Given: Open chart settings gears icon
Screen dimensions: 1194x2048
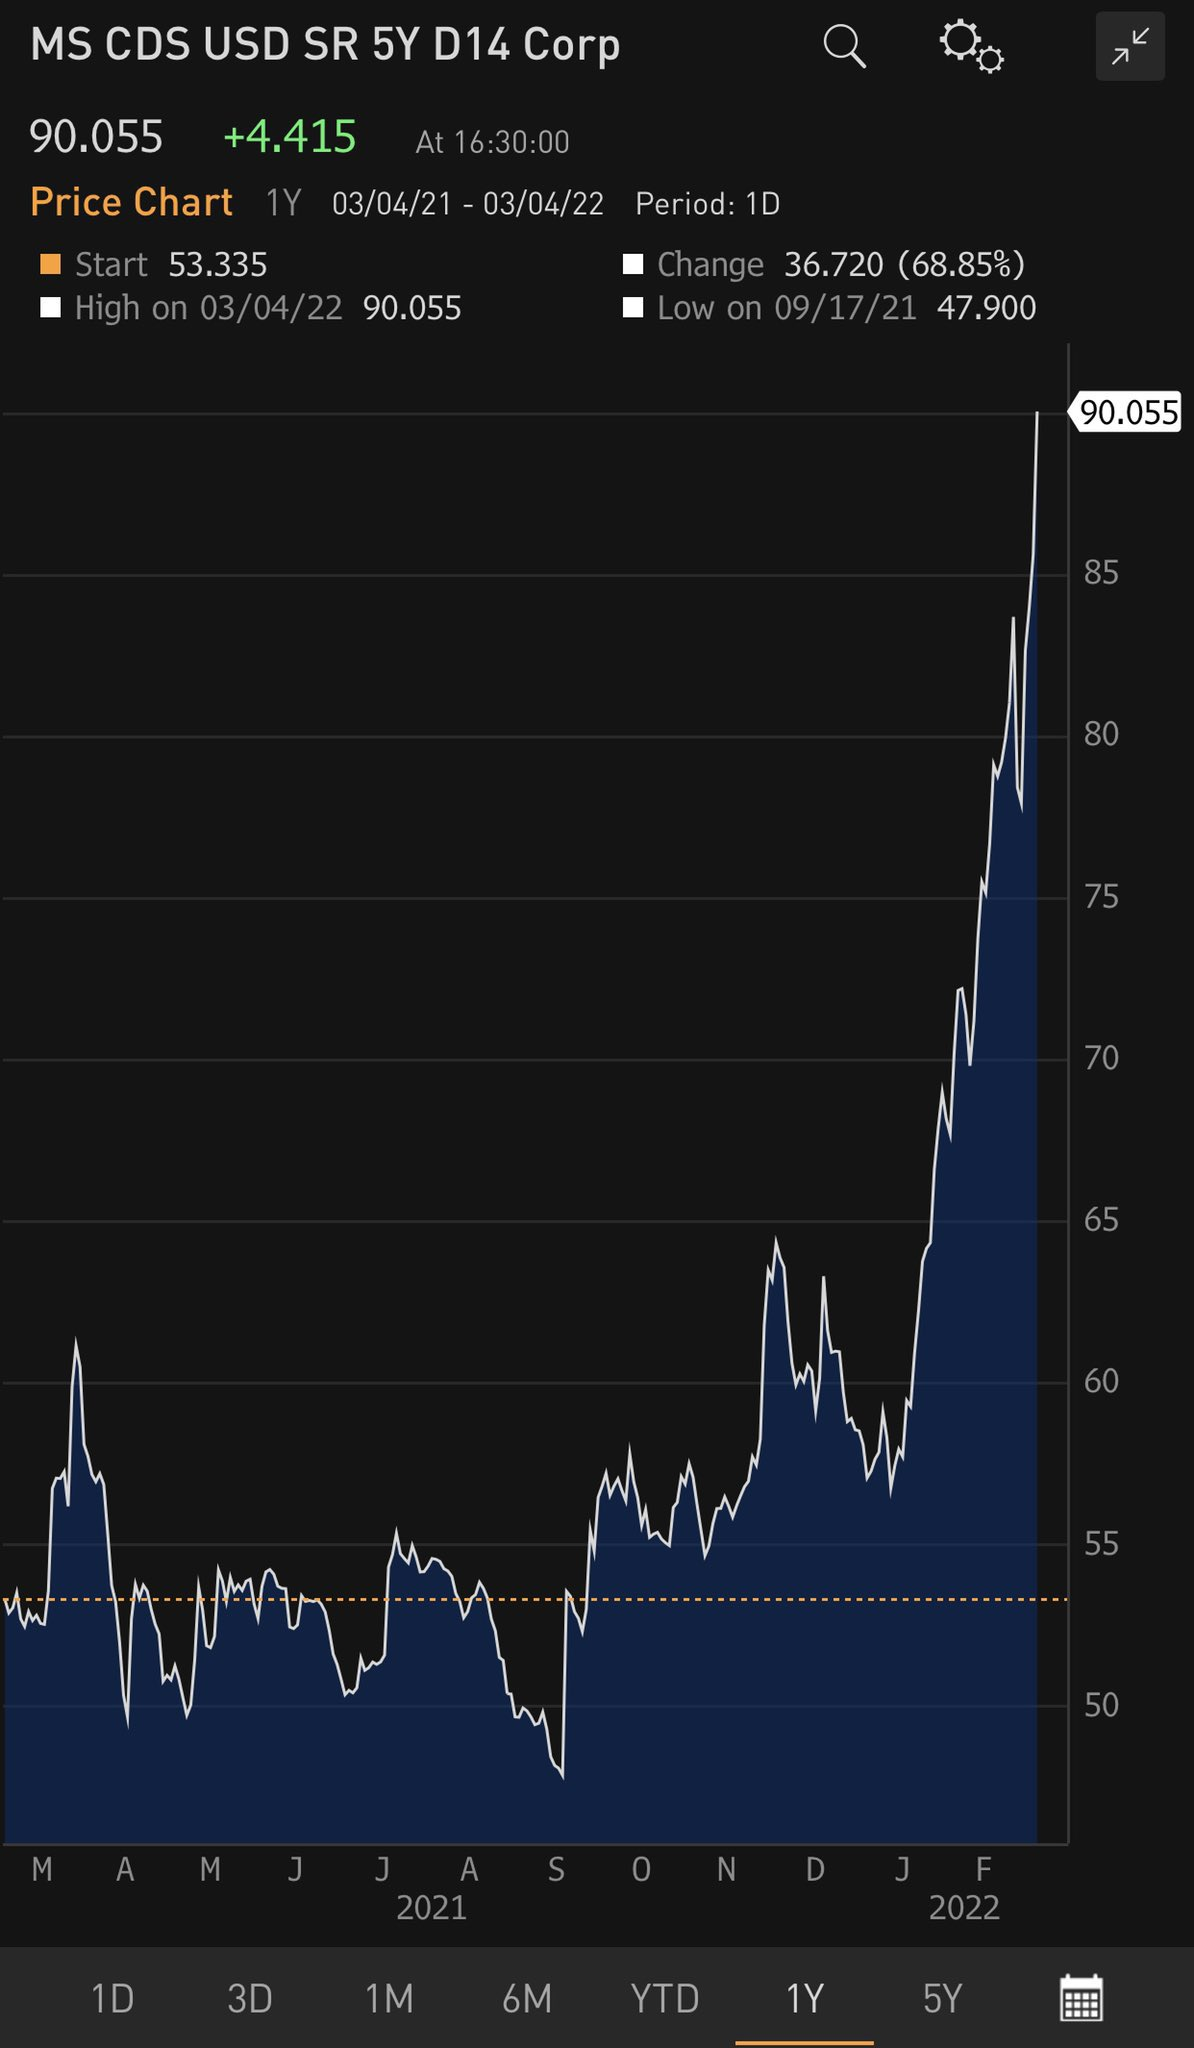Looking at the screenshot, I should [x=971, y=46].
